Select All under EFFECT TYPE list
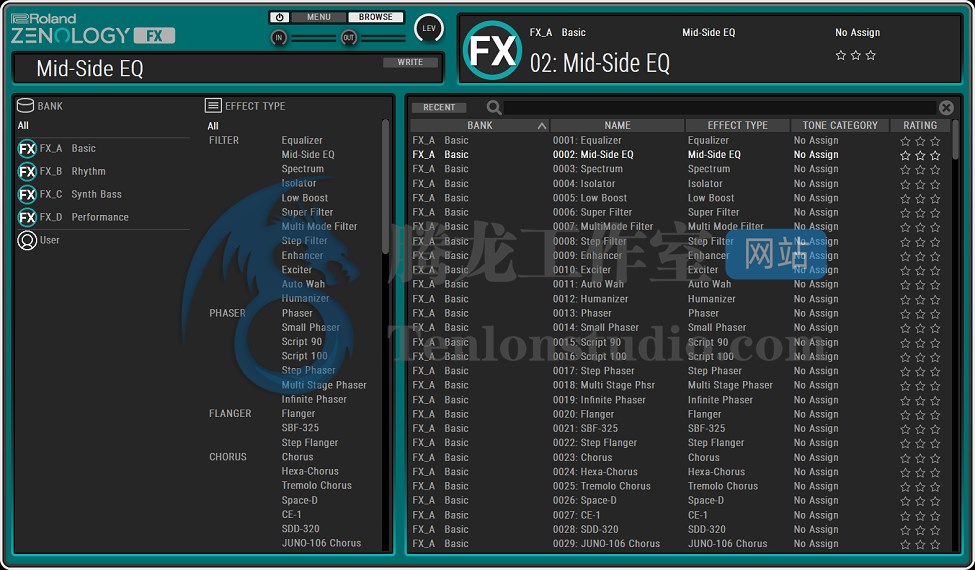 coord(213,126)
